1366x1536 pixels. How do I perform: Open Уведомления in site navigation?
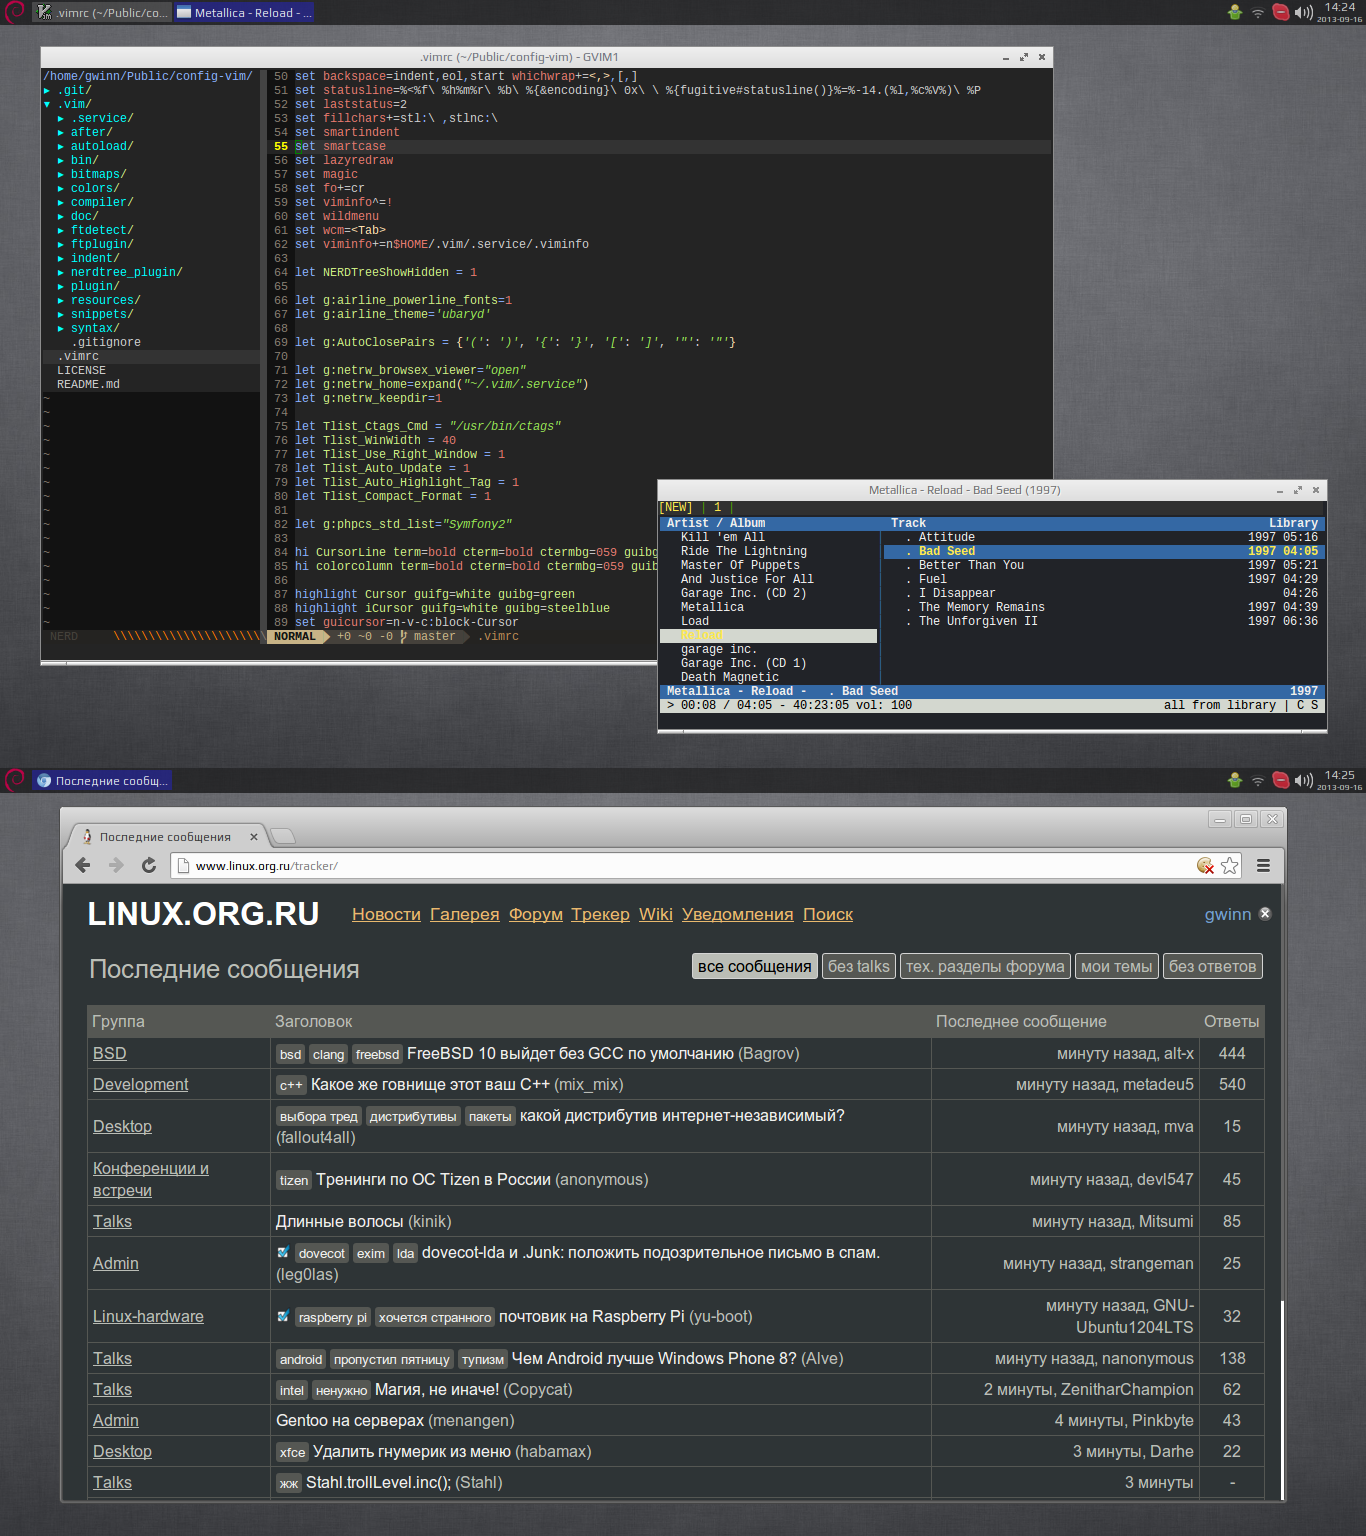coord(738,914)
